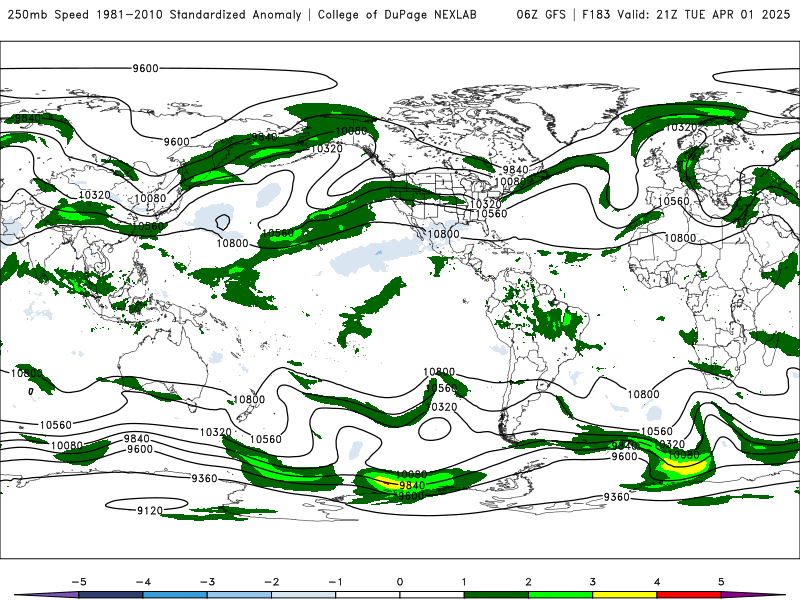The height and width of the screenshot is (600, 800).
Task: Click the '-1' tick label on the colorbar
Action: (335, 582)
